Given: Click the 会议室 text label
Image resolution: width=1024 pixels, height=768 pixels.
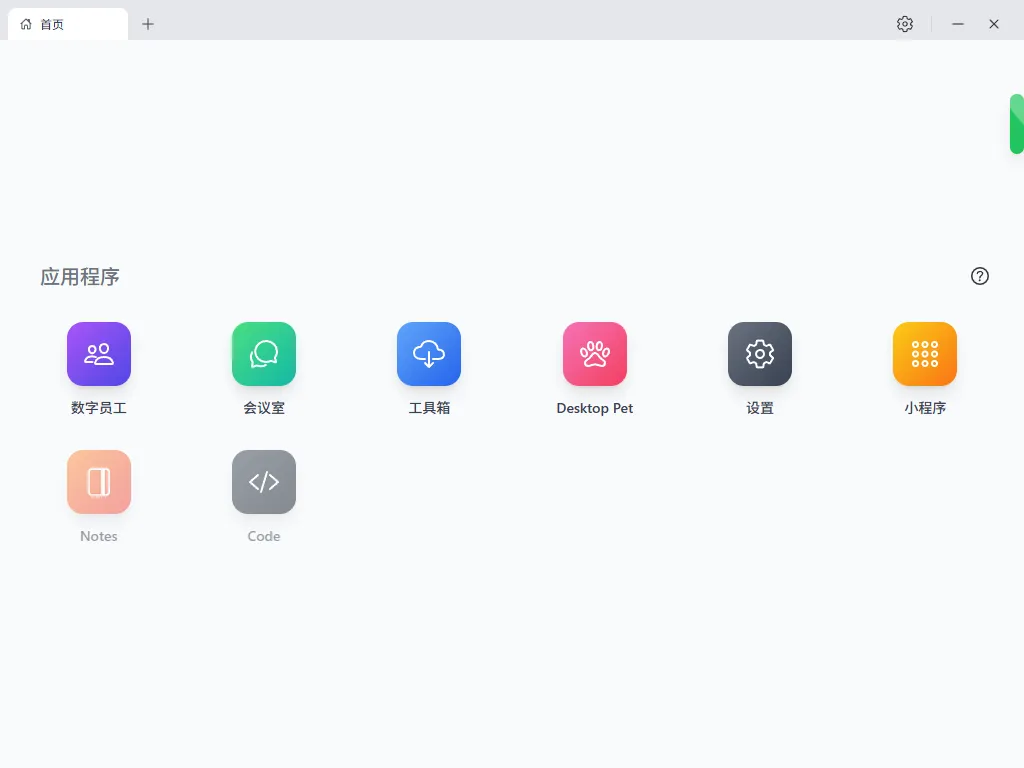Looking at the screenshot, I should point(264,408).
